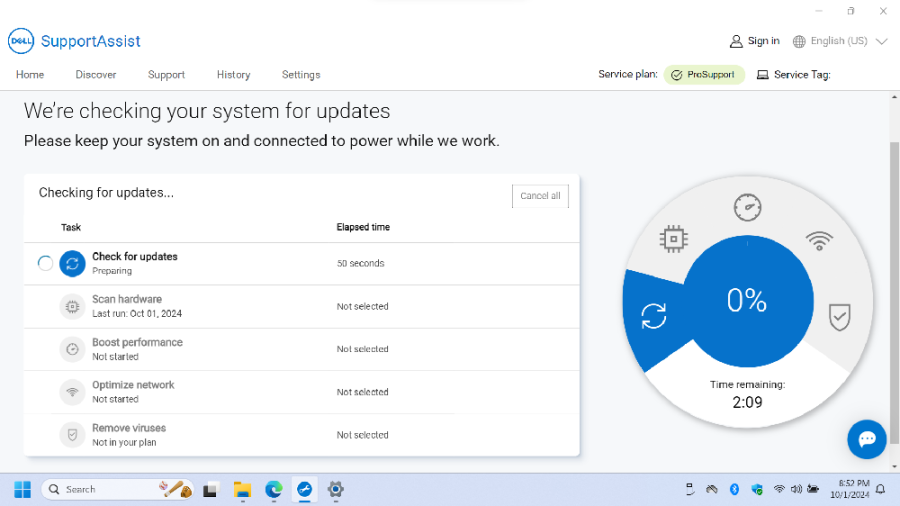Expand the English (US) language dropdown

[x=840, y=41]
